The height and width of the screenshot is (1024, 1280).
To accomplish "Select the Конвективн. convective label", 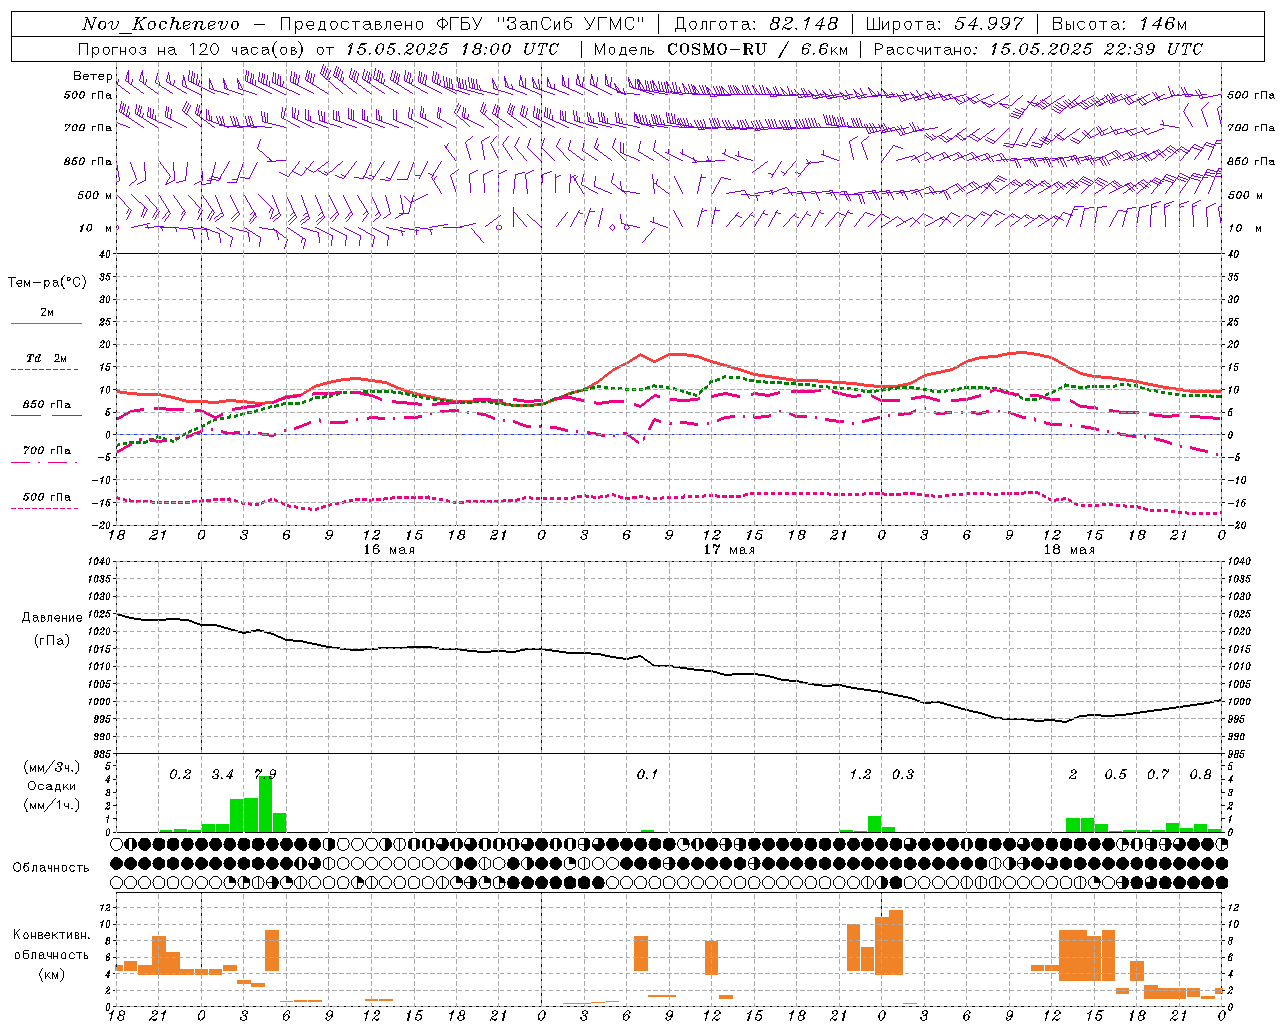I will tap(51, 935).
